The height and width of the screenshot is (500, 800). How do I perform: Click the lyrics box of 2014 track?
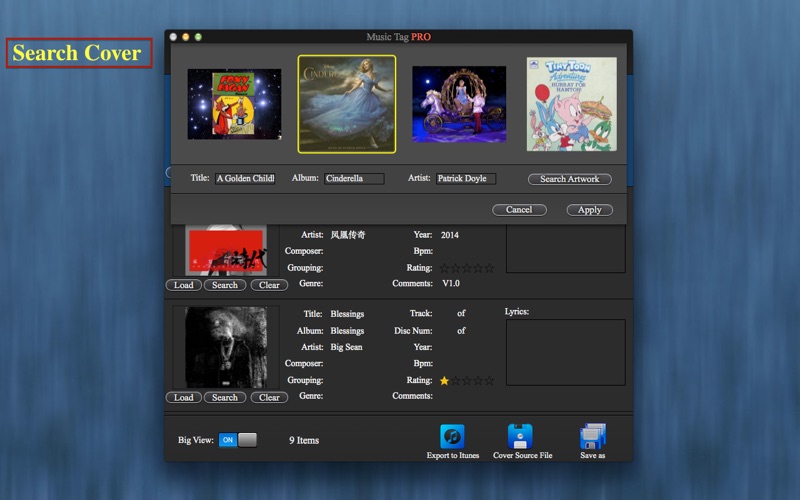[565, 249]
